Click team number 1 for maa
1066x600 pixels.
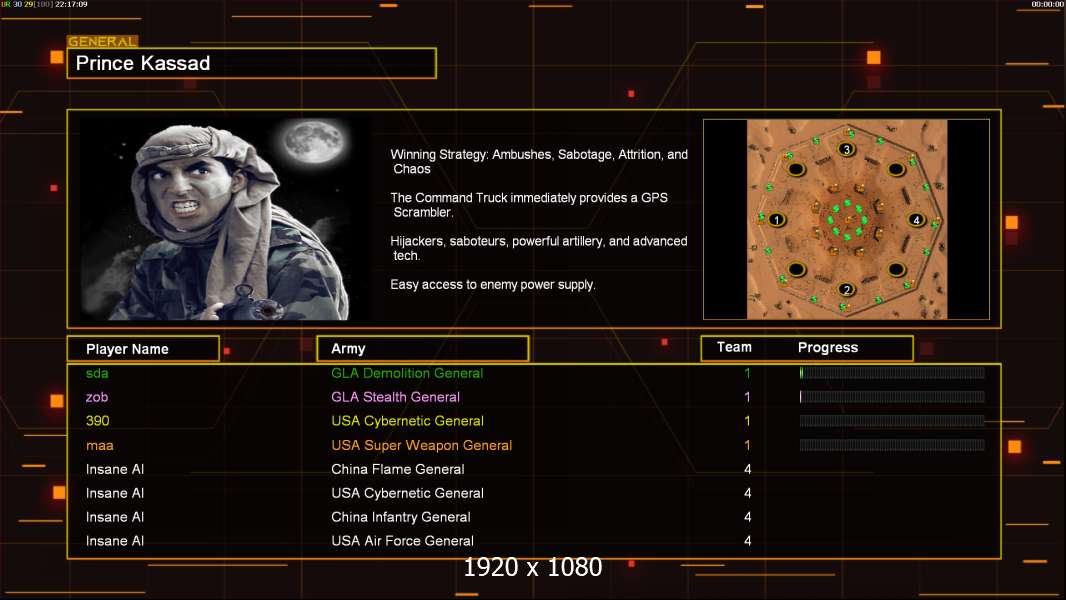pyautogui.click(x=747, y=445)
